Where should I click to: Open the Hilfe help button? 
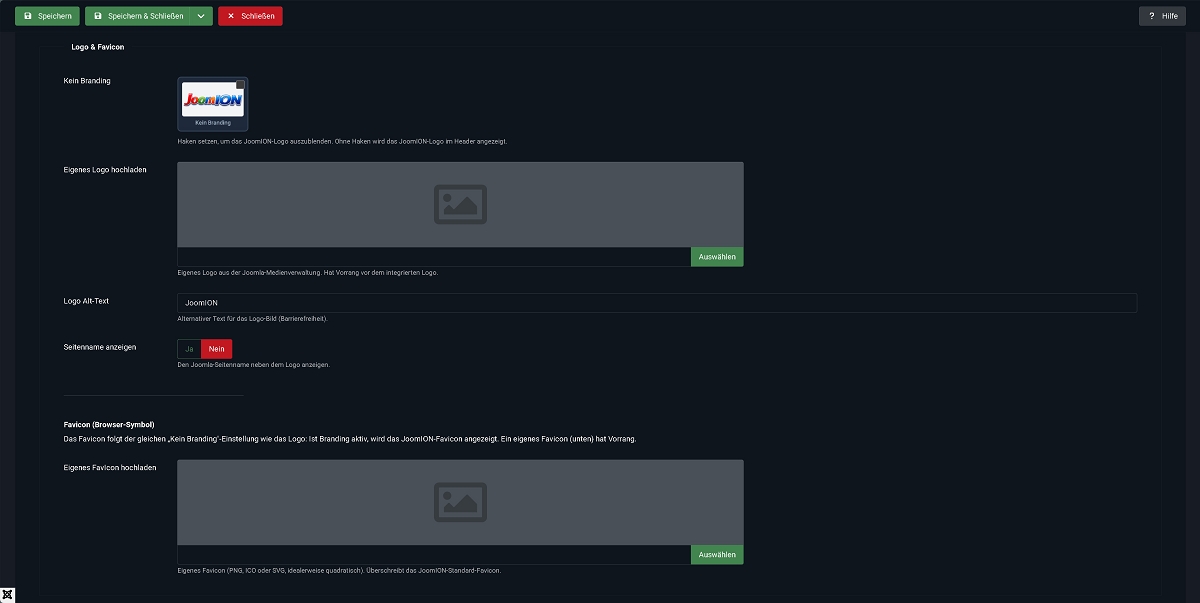coord(1162,16)
